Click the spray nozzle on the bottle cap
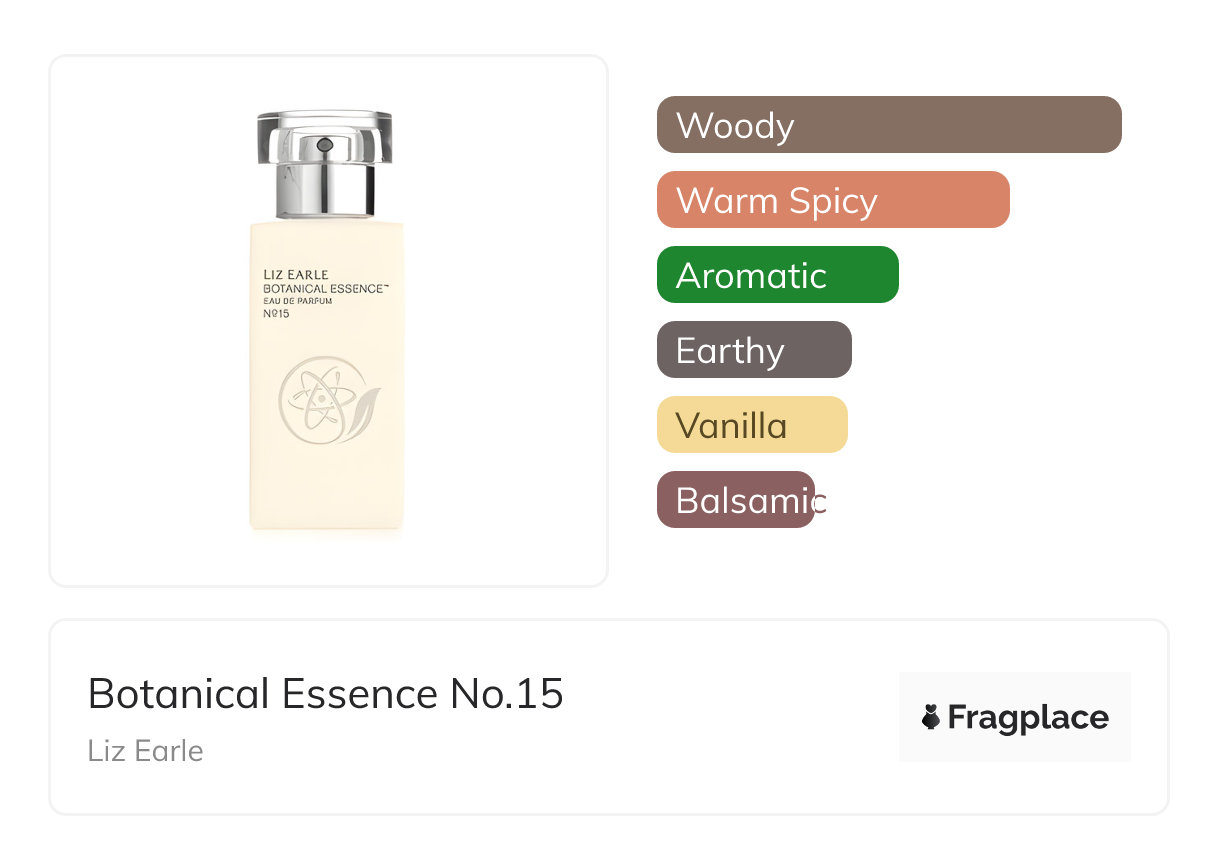Screen dimensions: 1218x864 324,146
